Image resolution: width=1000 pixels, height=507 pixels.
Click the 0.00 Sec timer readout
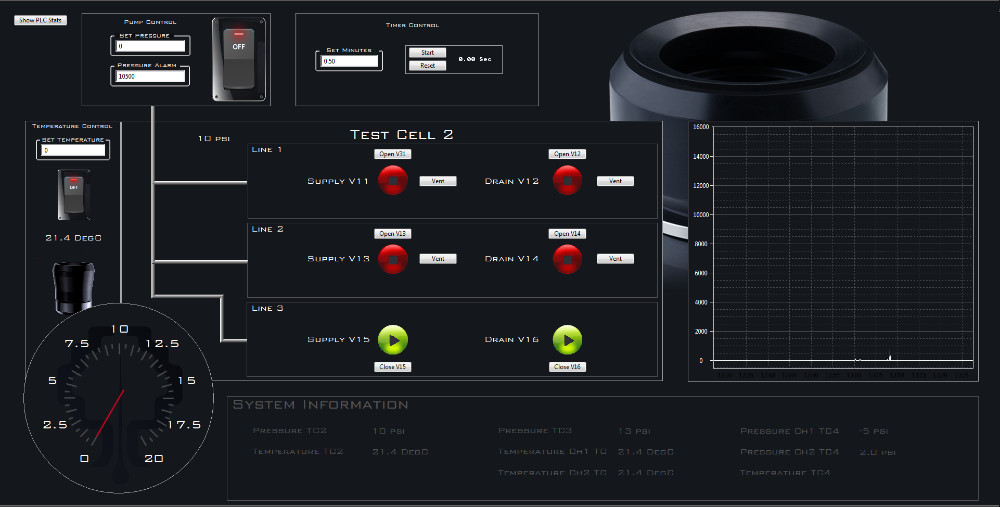coord(474,59)
